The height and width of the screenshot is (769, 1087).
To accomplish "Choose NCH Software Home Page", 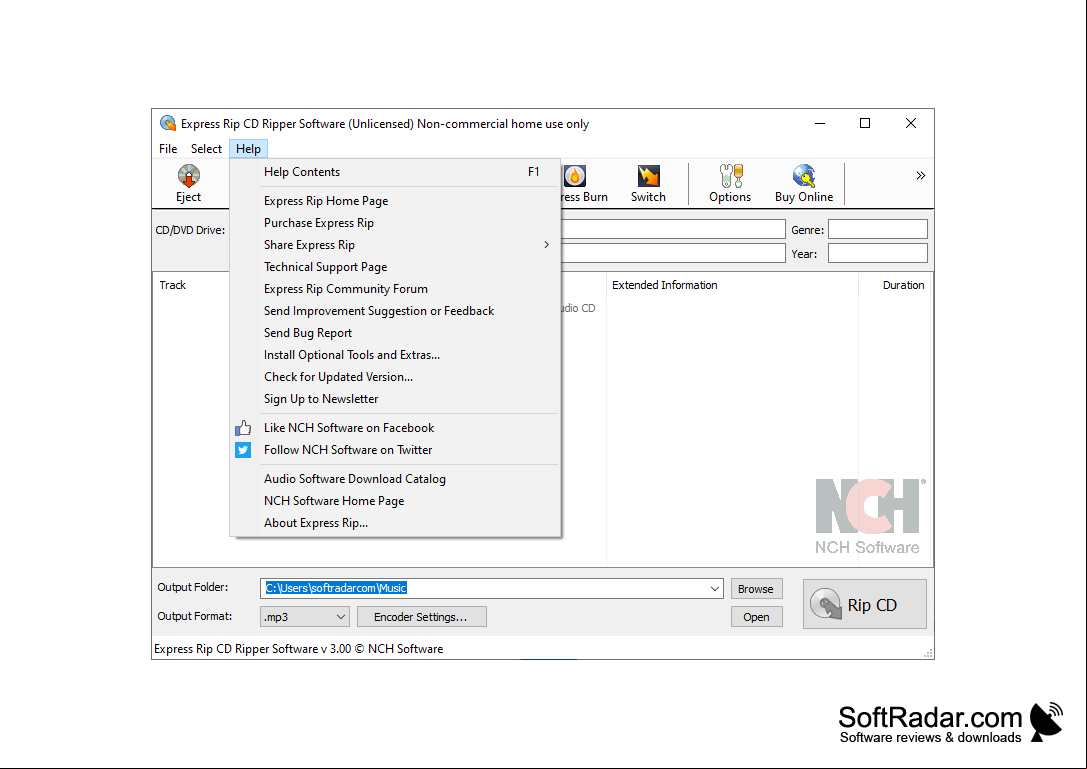I will coord(395,501).
